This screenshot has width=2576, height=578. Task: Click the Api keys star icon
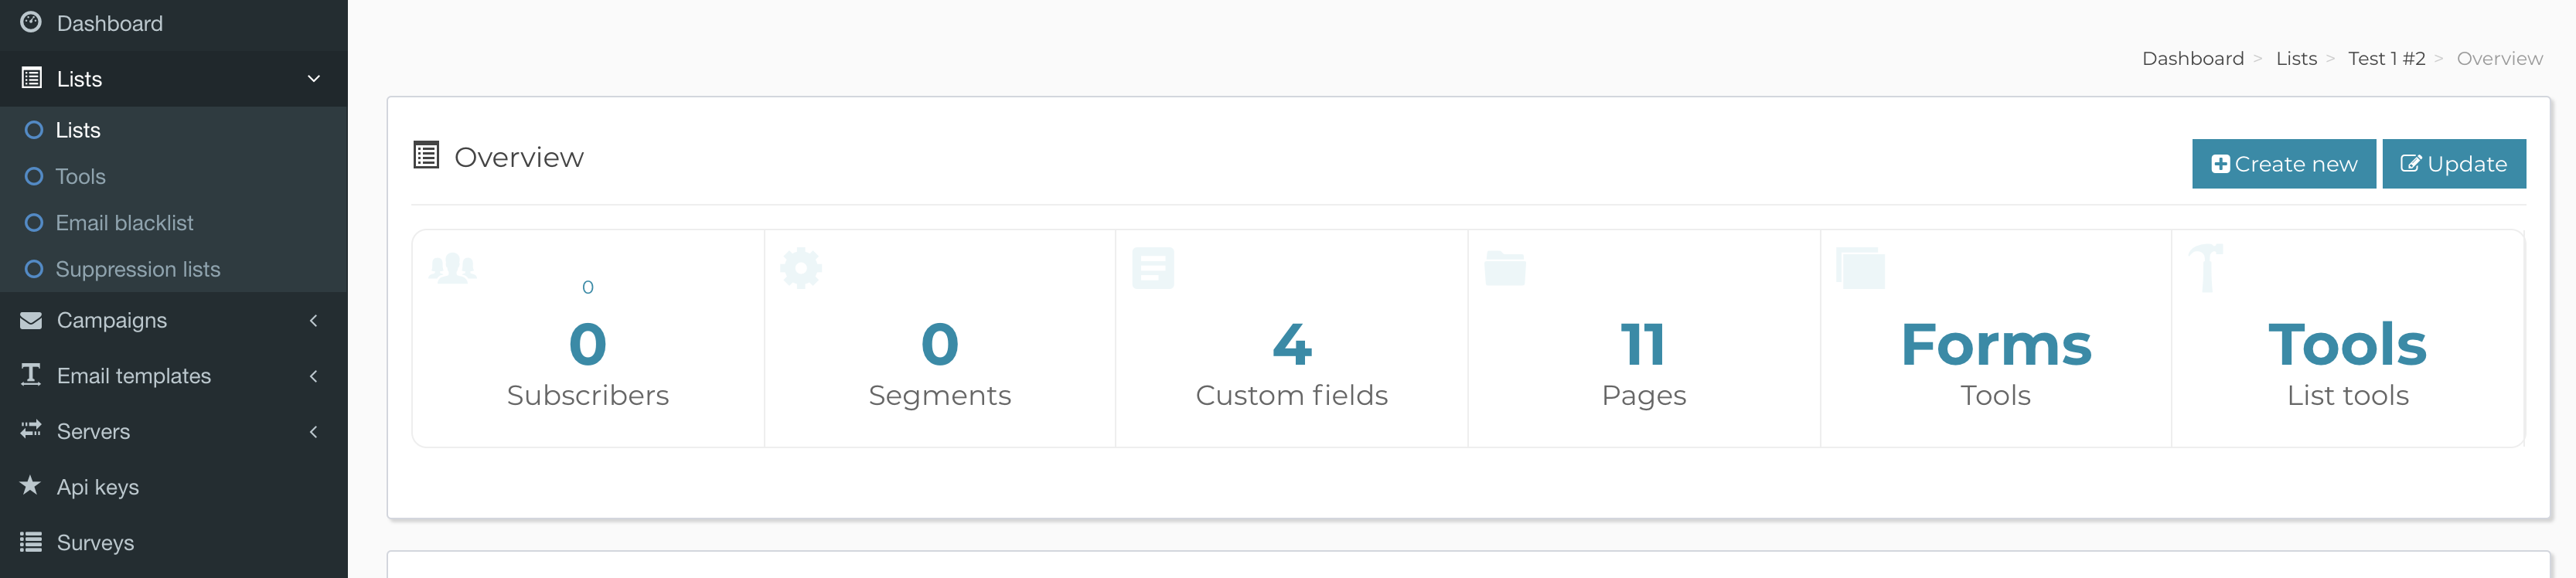[x=30, y=487]
